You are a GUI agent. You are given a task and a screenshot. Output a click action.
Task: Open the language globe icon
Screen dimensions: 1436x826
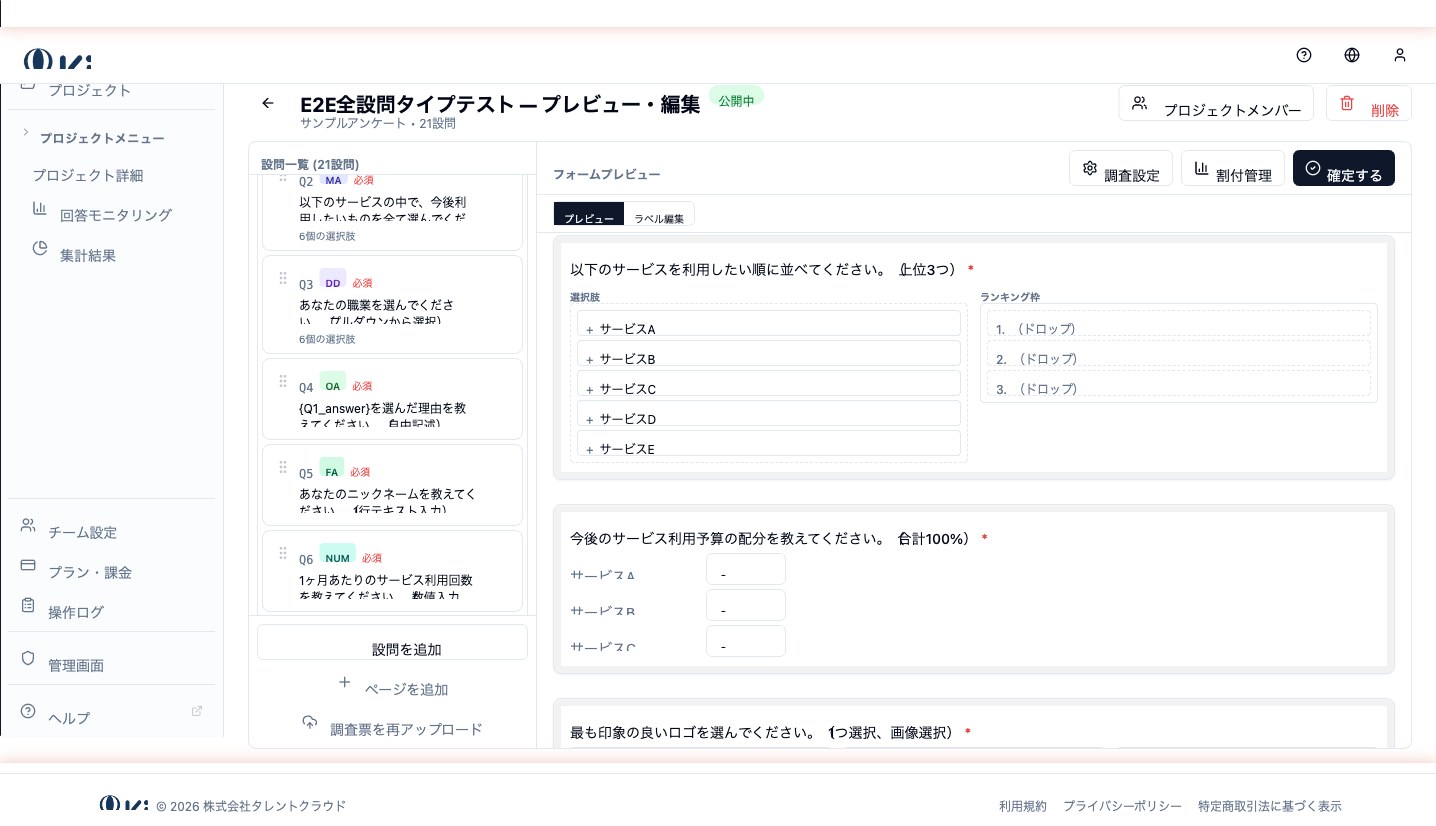click(x=1351, y=55)
